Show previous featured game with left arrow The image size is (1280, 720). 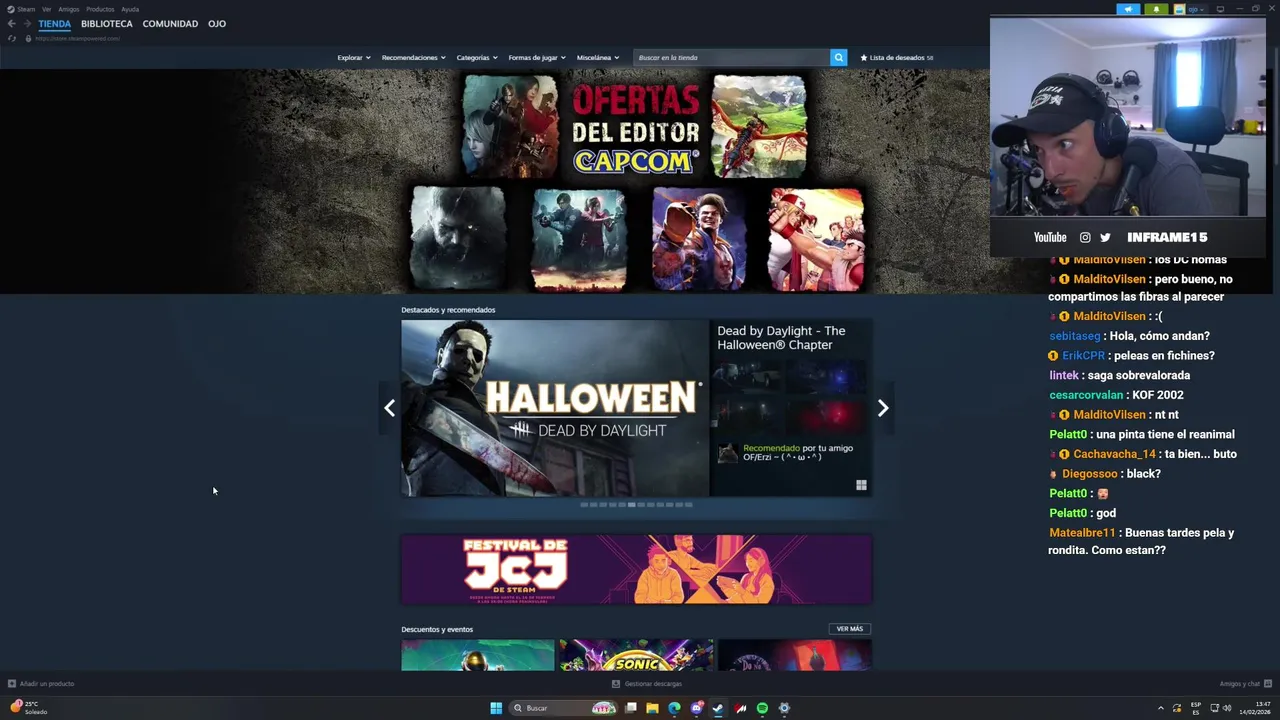click(x=389, y=408)
